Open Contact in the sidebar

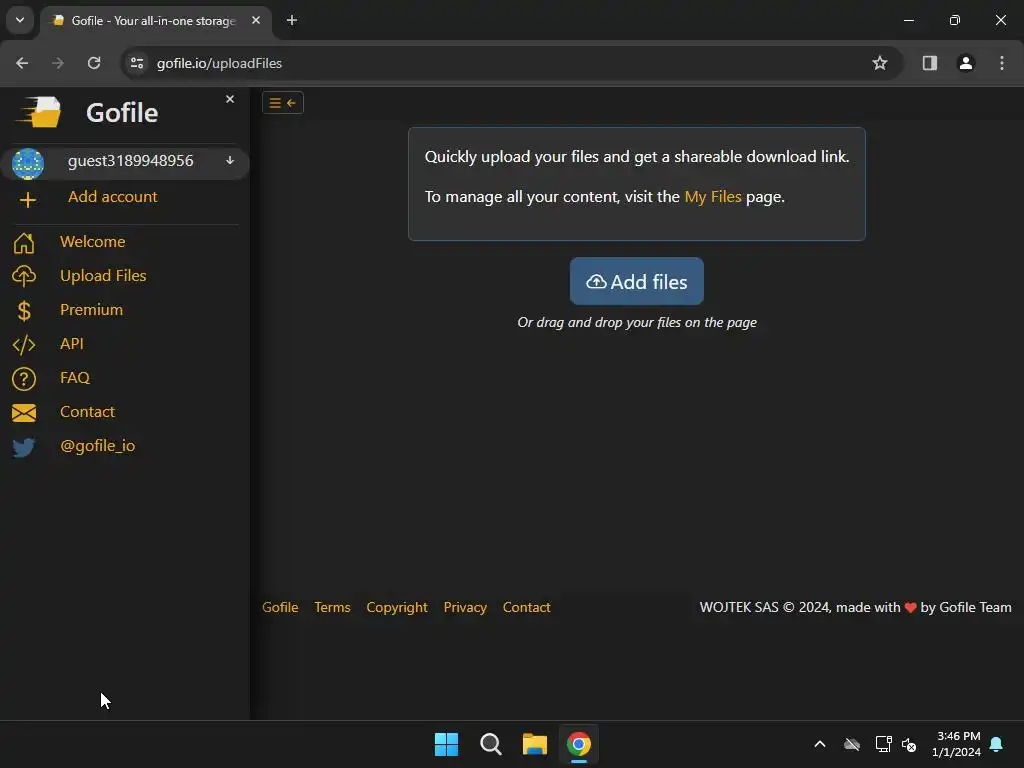88,411
